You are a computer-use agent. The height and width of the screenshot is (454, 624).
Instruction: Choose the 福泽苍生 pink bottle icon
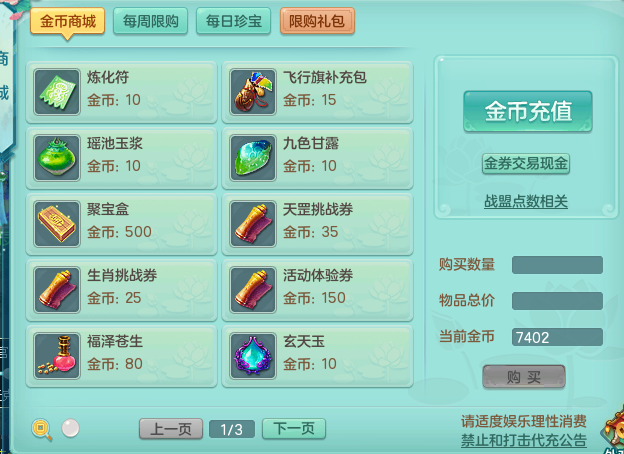click(x=57, y=356)
